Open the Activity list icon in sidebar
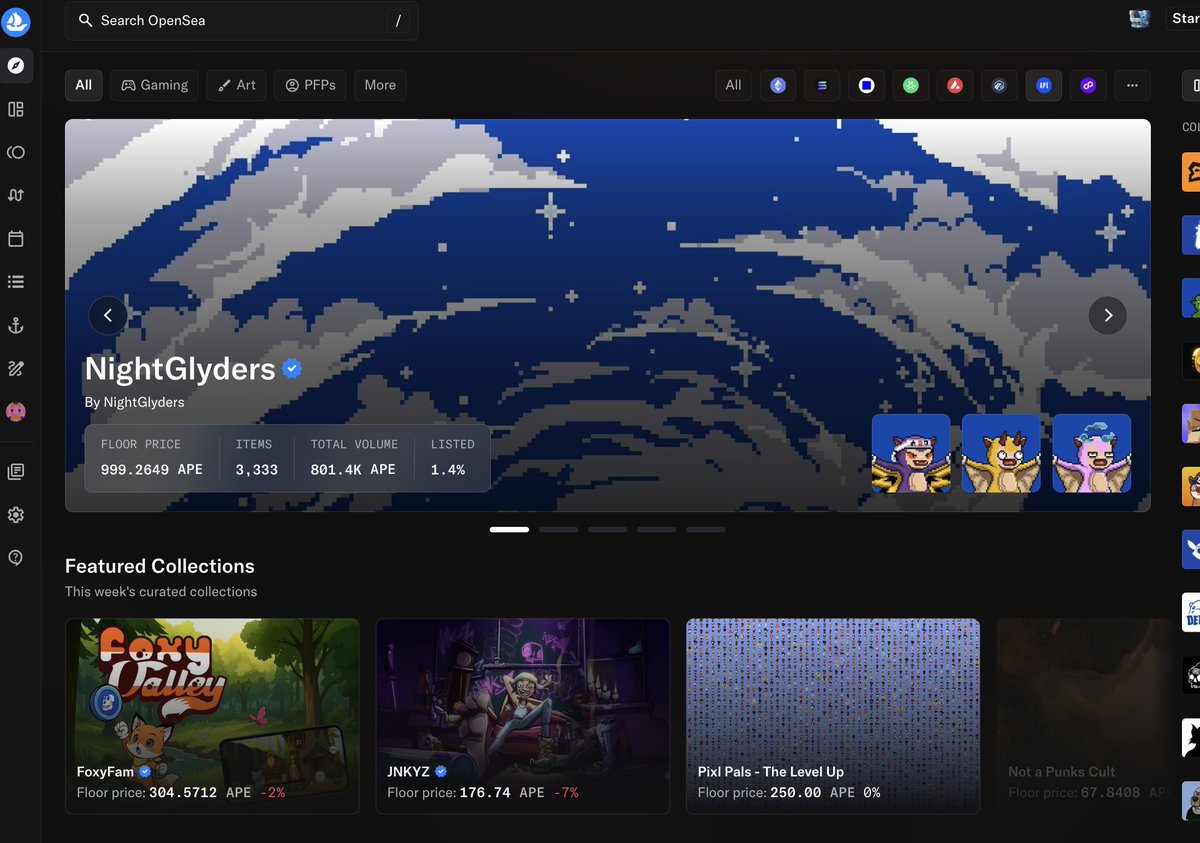The image size is (1200, 843). (16, 282)
